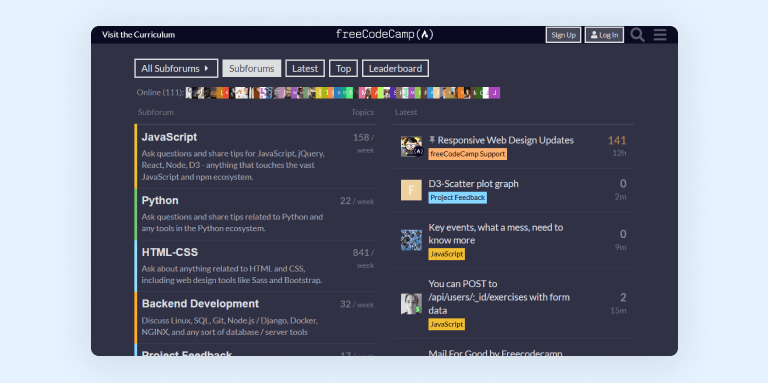768x383 pixels.
Task: Click the freeCodeCamp Support category tag
Action: pyautogui.click(x=468, y=154)
